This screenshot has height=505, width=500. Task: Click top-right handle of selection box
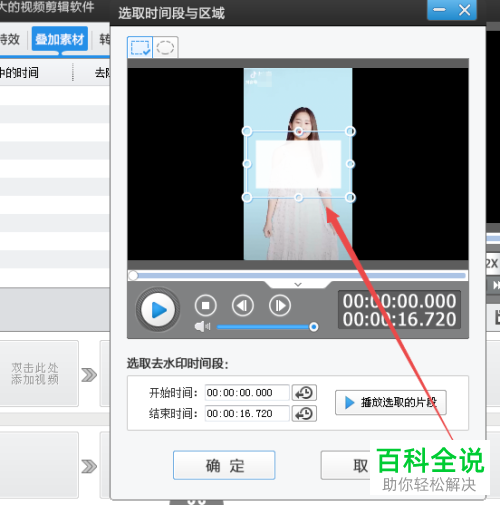click(350, 131)
